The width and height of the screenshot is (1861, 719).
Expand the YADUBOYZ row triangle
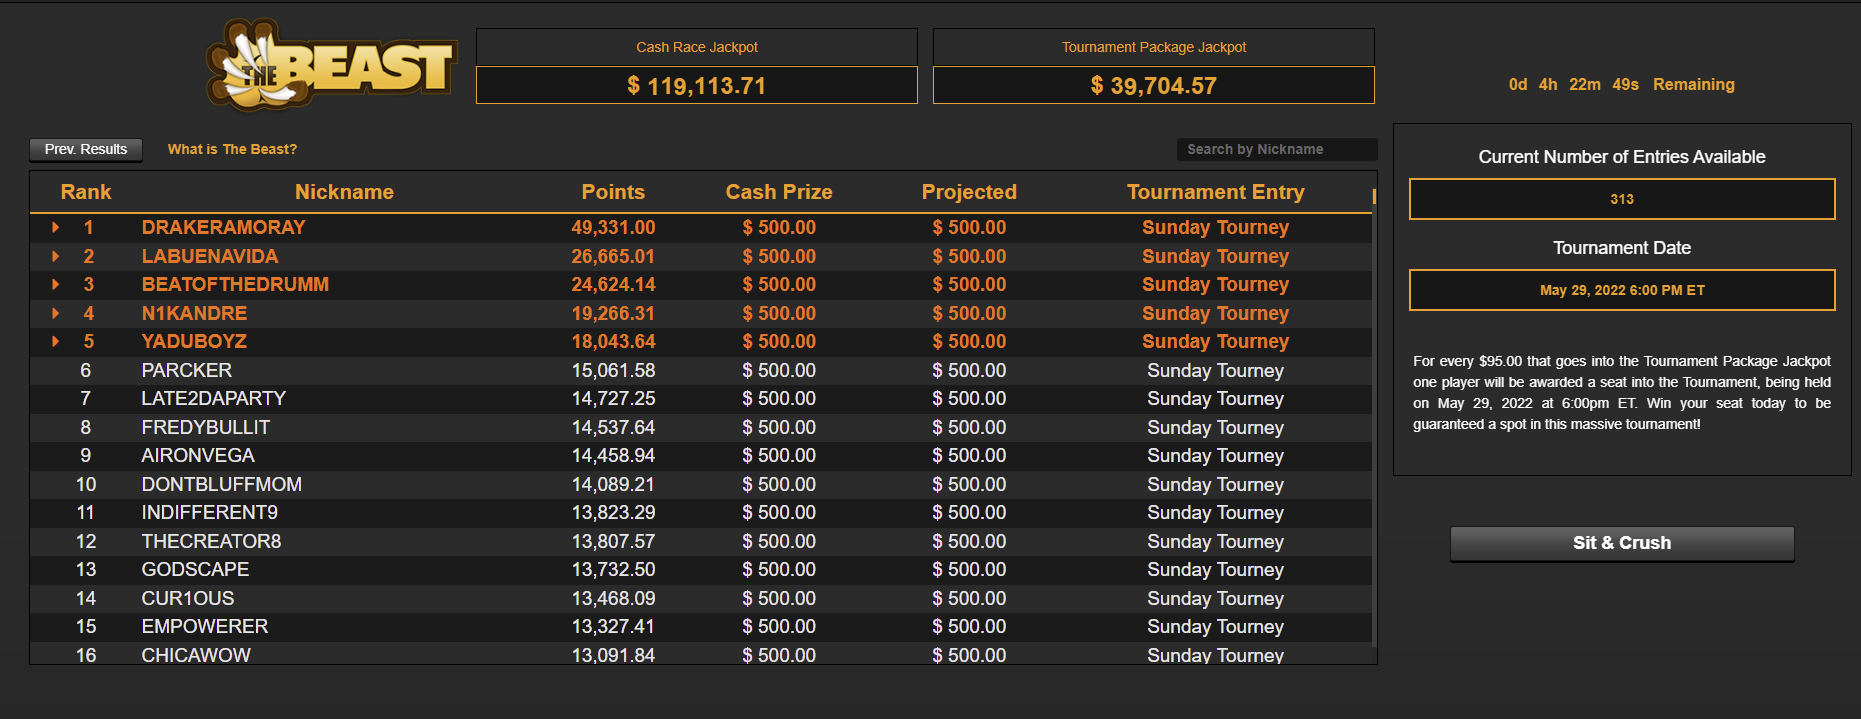click(x=56, y=342)
